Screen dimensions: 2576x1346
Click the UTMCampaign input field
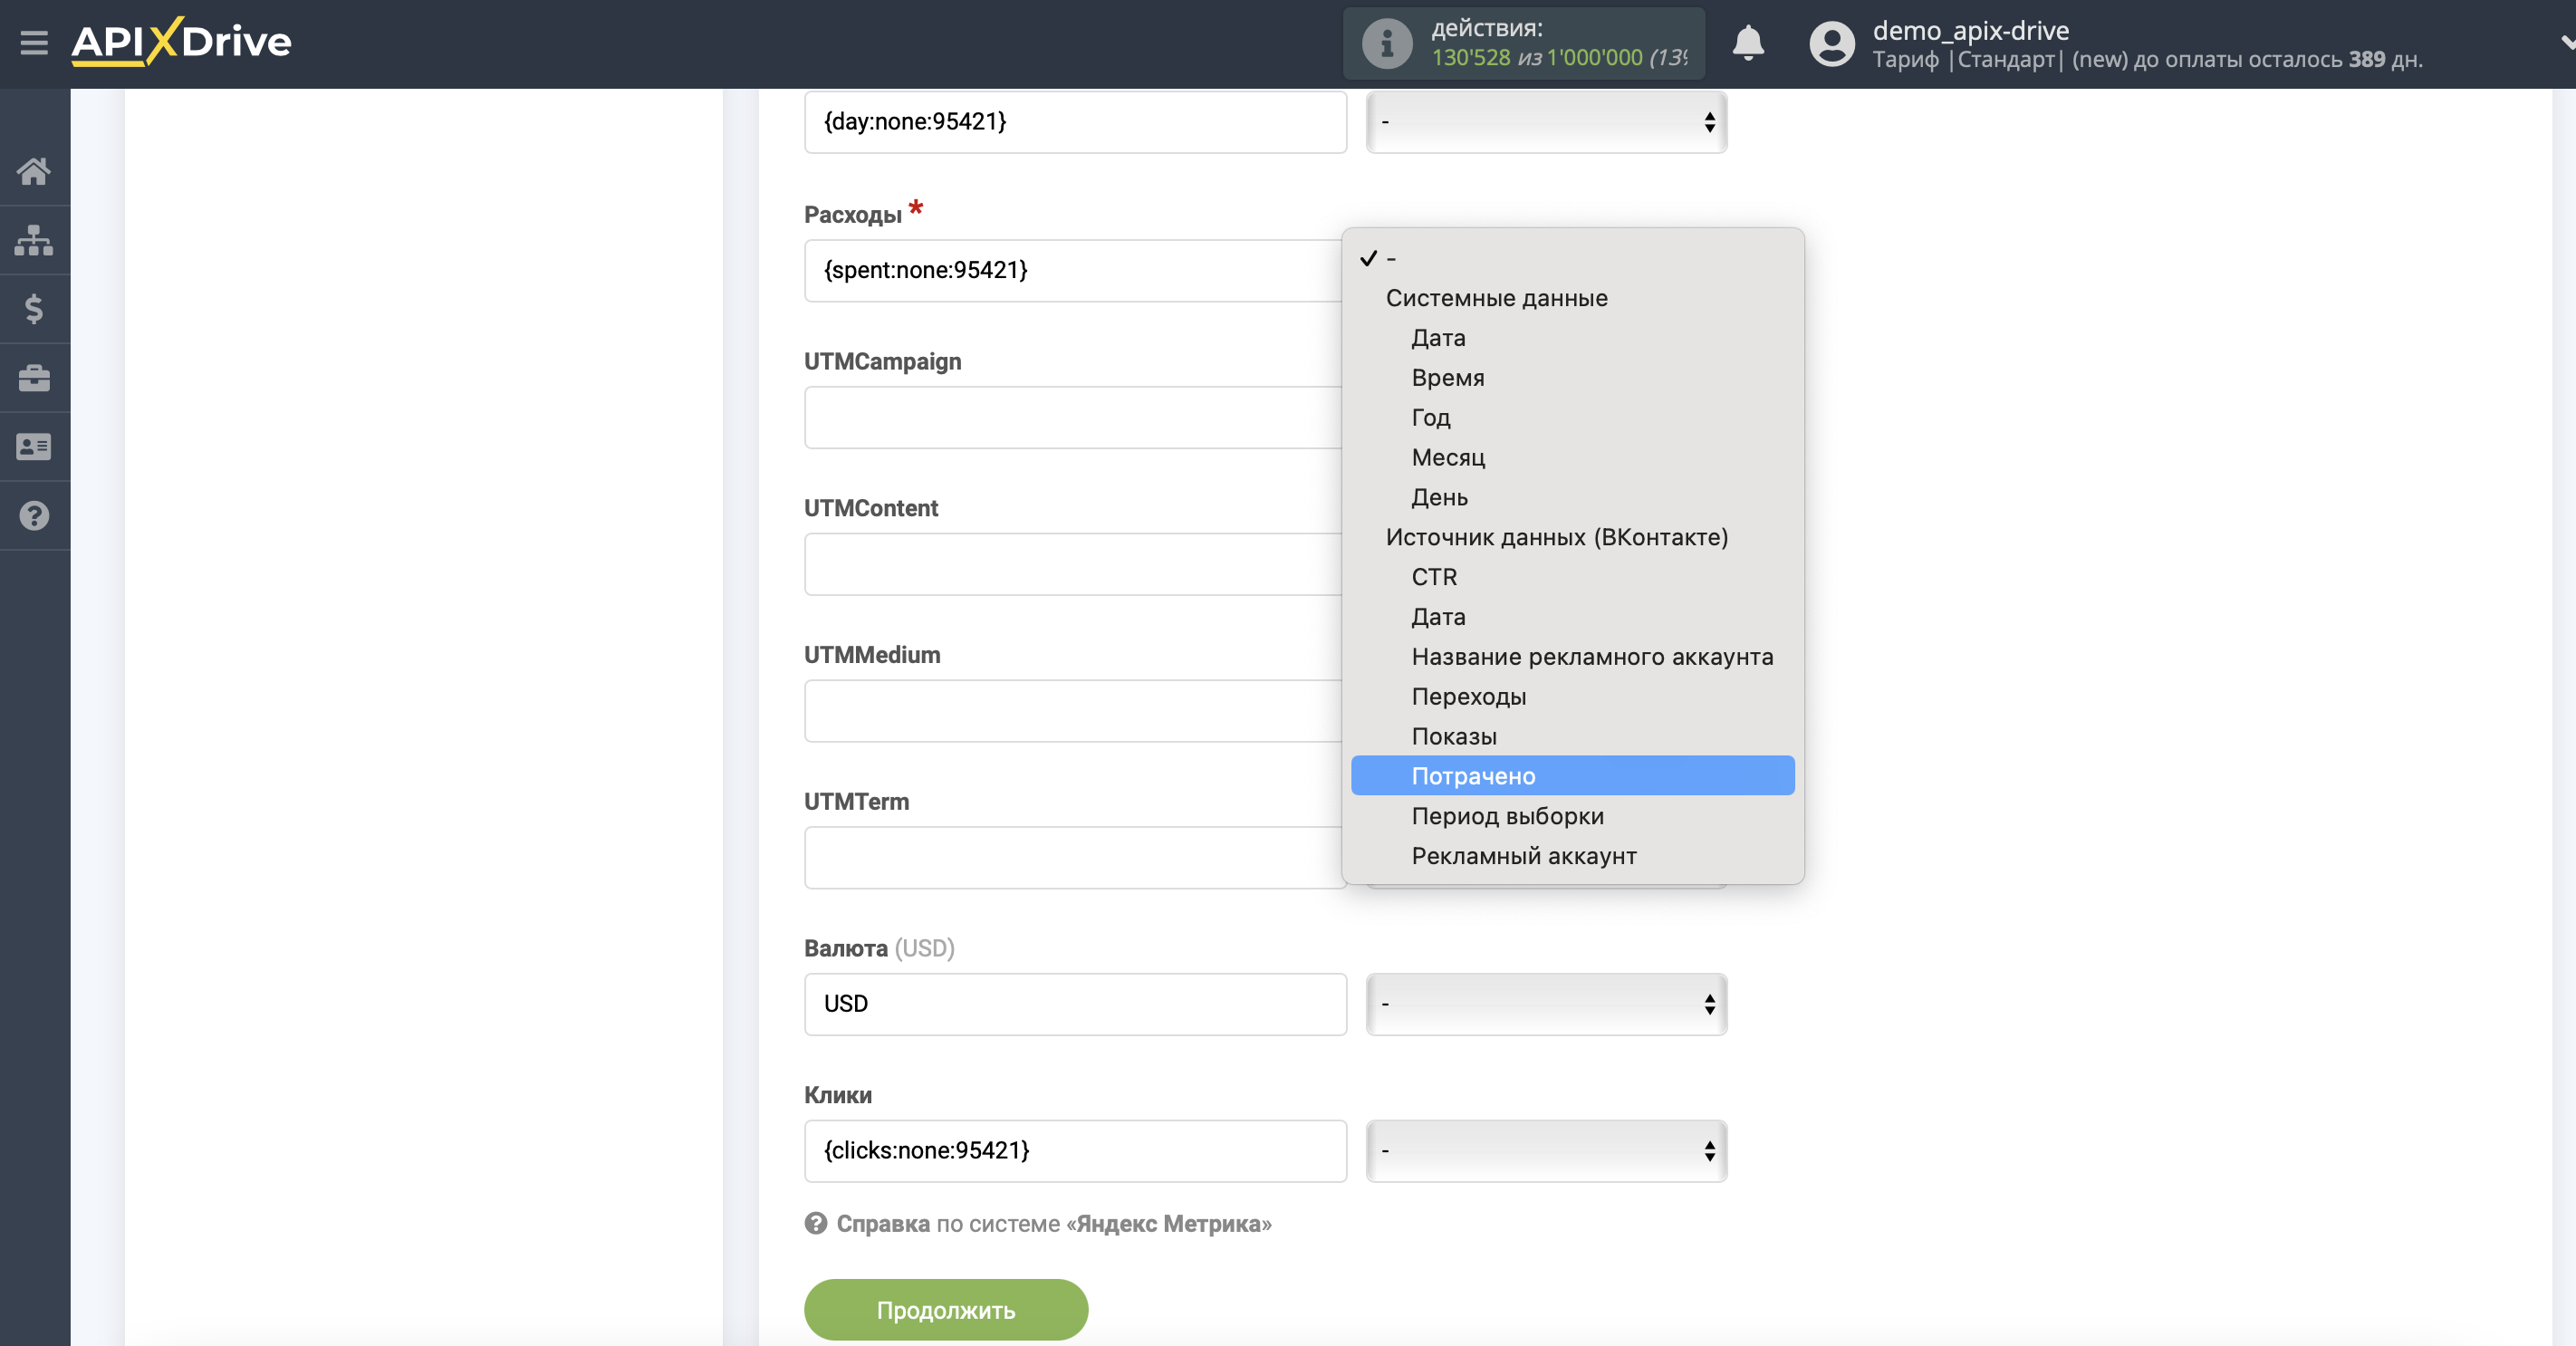(x=1075, y=417)
